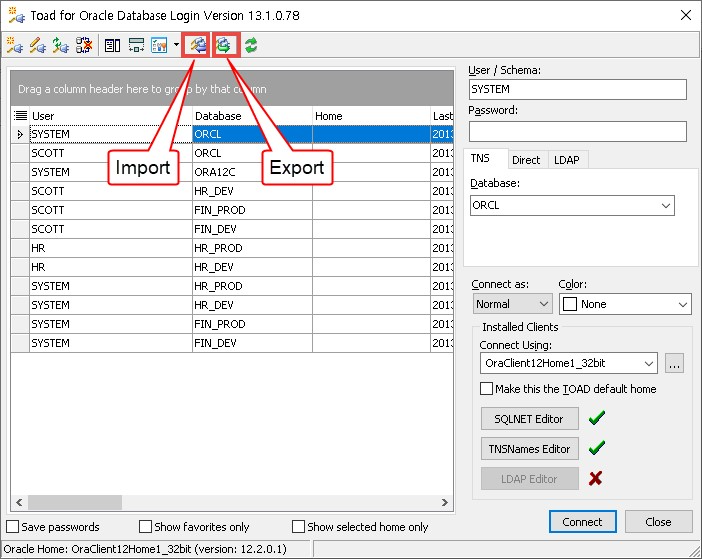702x559 pixels.
Task: Toggle Show favorites only checkbox
Action: tap(146, 526)
